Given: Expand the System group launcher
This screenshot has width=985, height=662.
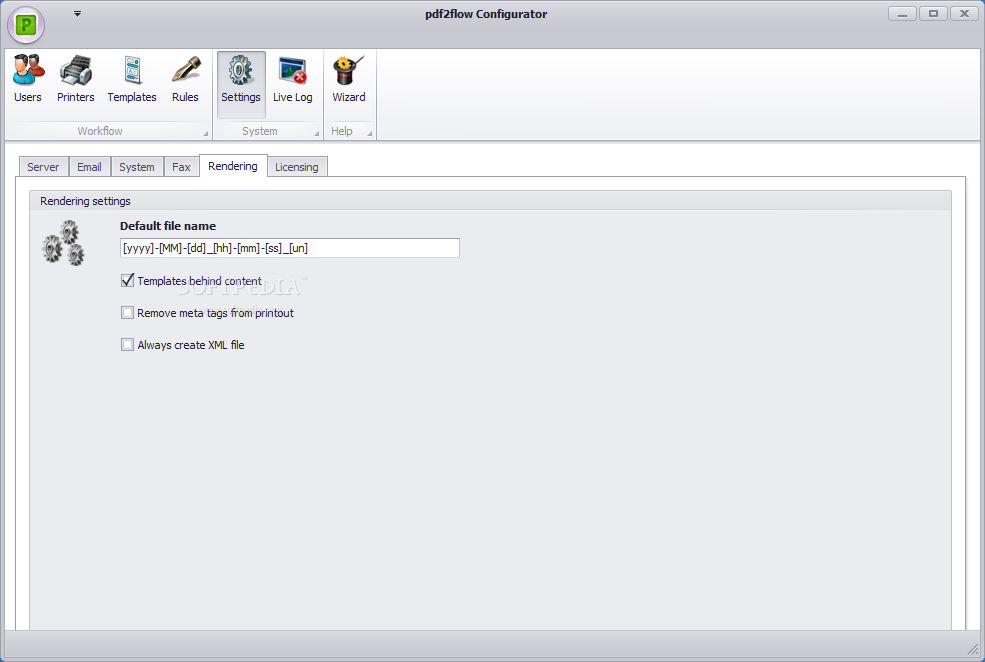Looking at the screenshot, I should point(317,133).
